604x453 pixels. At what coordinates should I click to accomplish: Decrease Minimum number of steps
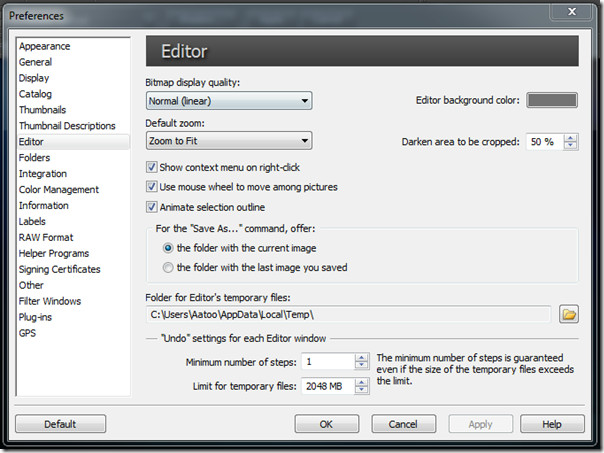tap(361, 366)
